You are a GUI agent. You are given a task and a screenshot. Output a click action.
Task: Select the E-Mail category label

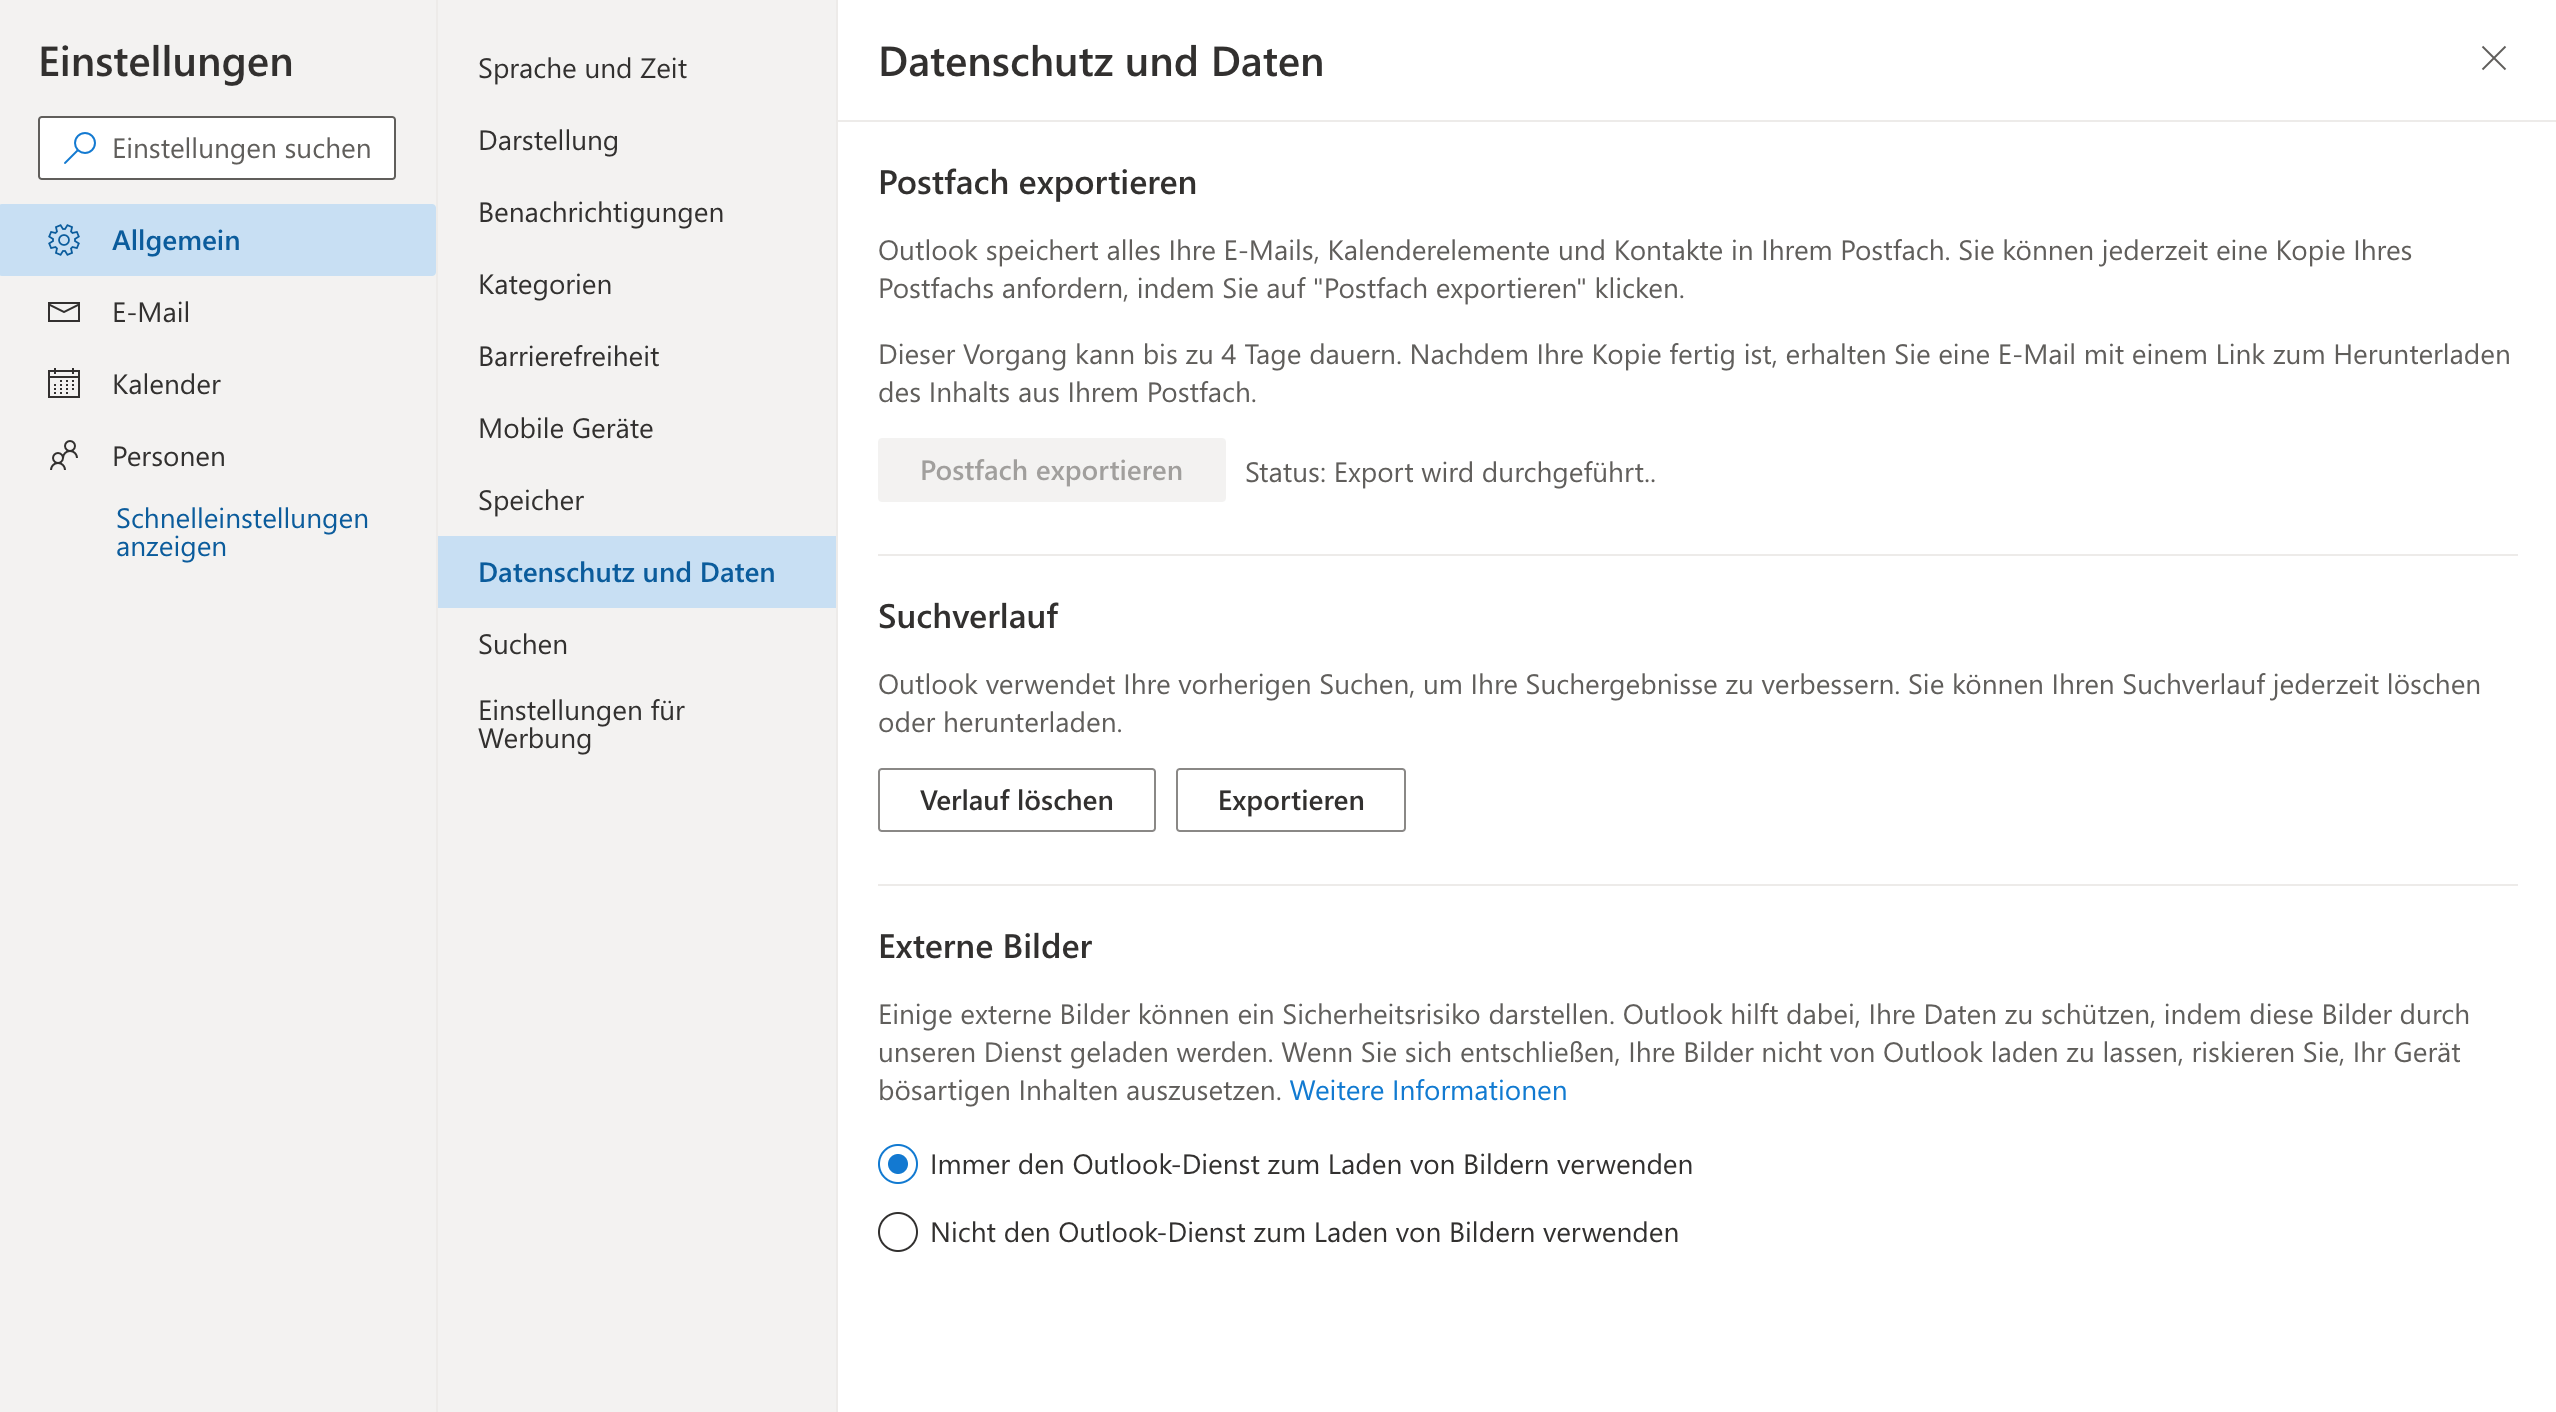pyautogui.click(x=151, y=312)
